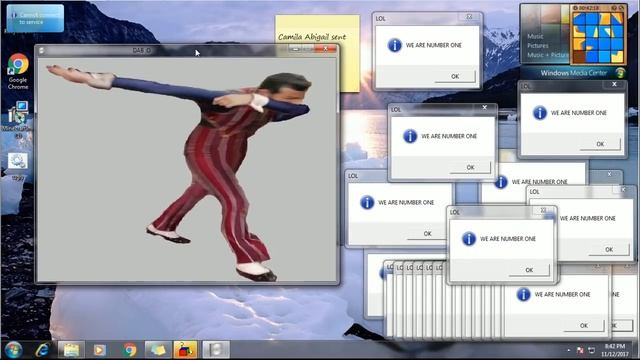The height and width of the screenshot is (360, 640).
Task: Click info icon in LOL dialog under Media Center
Action: 540,113
